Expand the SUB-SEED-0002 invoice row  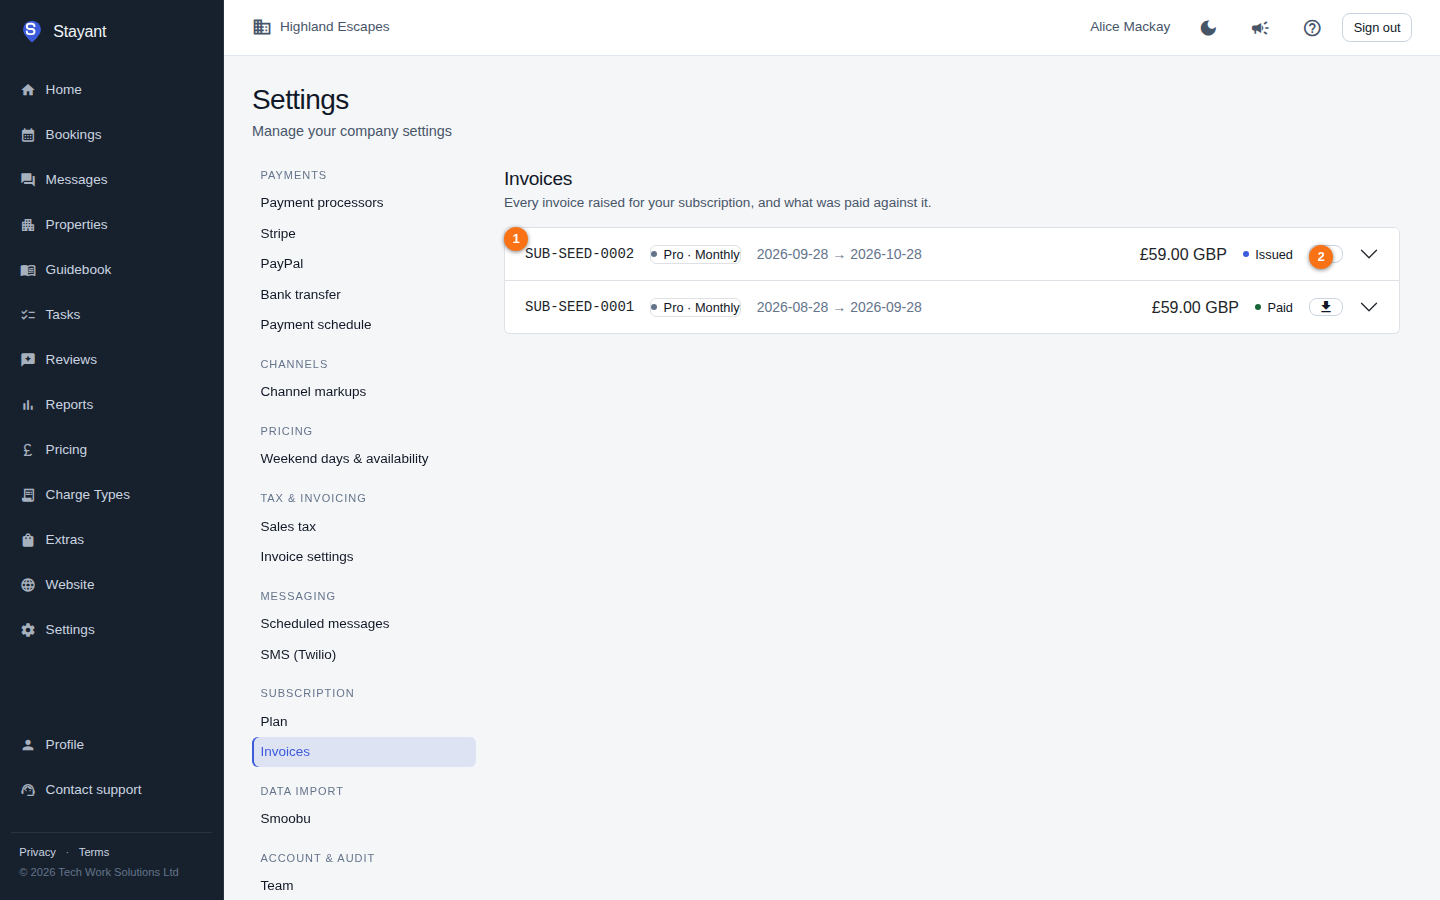coord(1369,254)
